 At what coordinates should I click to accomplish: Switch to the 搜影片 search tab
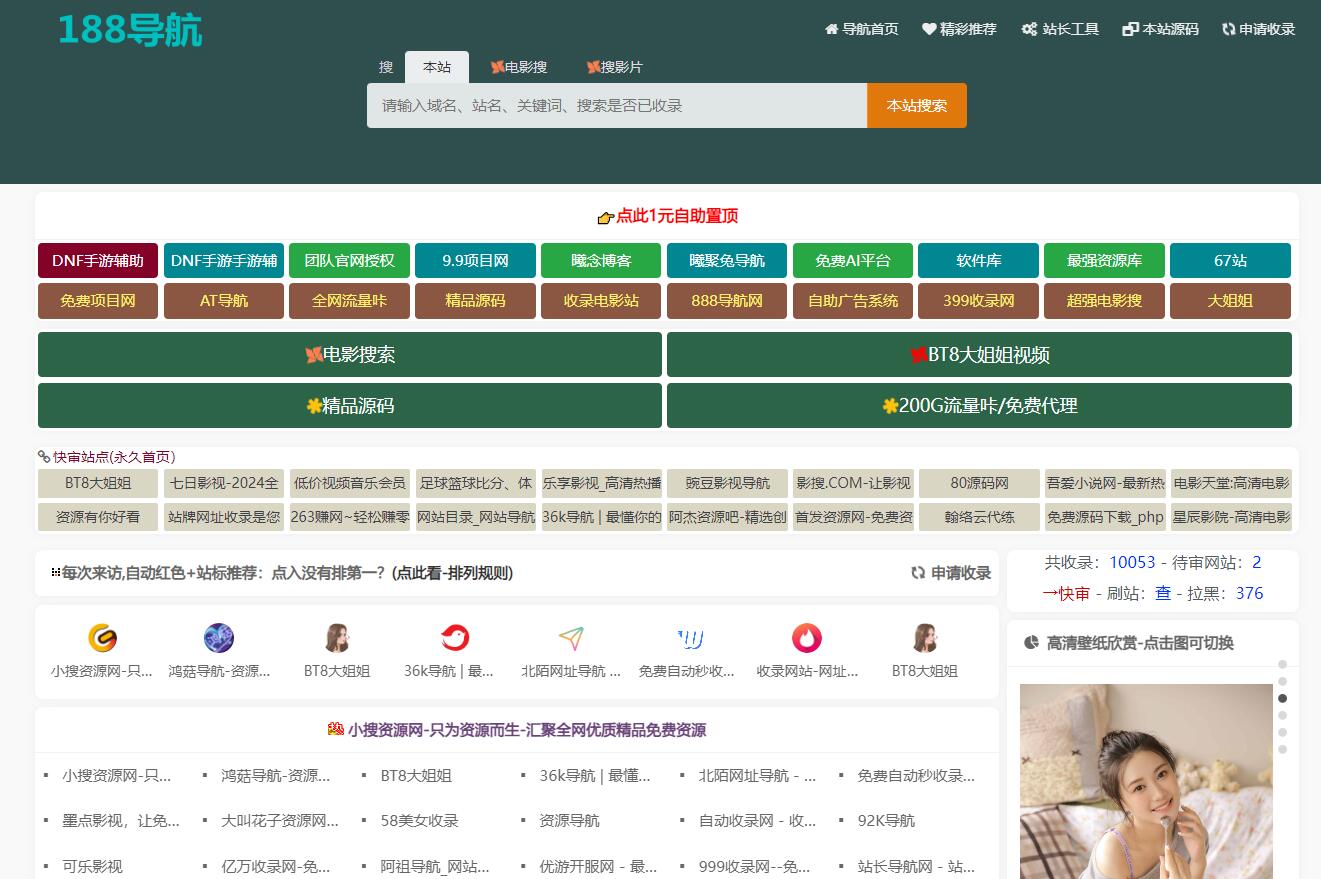coord(614,67)
